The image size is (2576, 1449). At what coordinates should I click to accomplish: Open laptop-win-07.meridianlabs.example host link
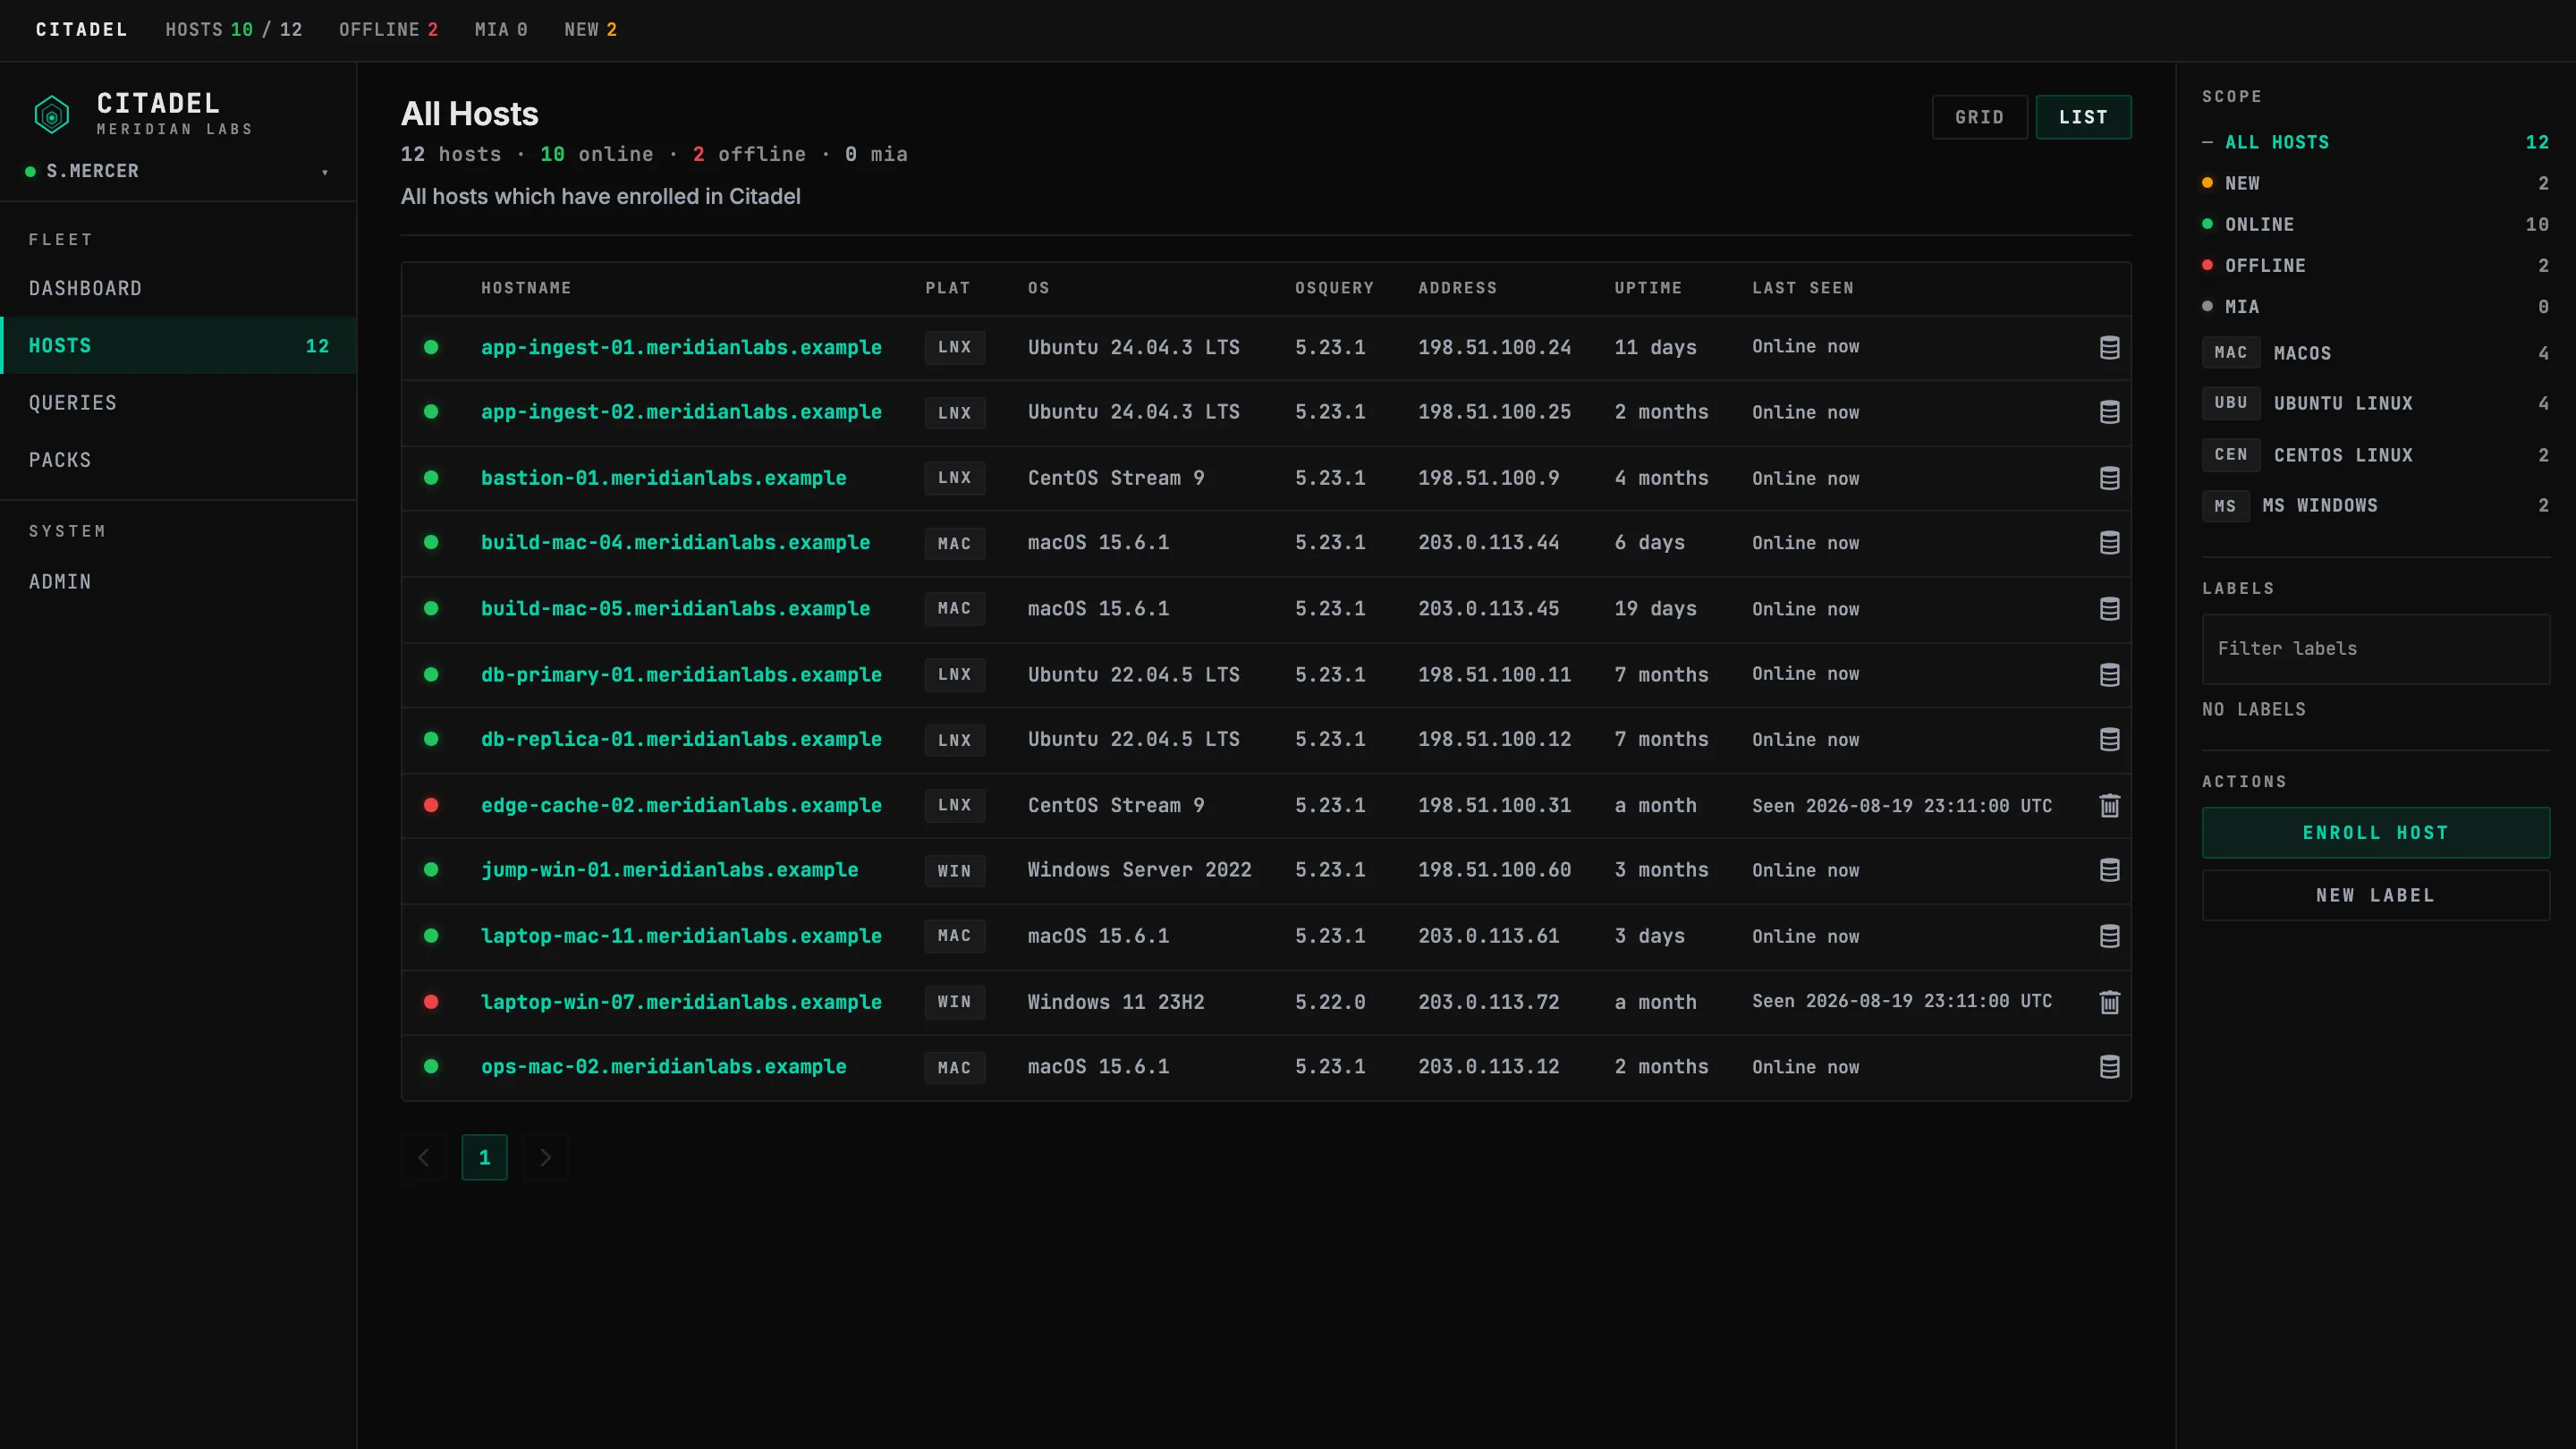[681, 1002]
